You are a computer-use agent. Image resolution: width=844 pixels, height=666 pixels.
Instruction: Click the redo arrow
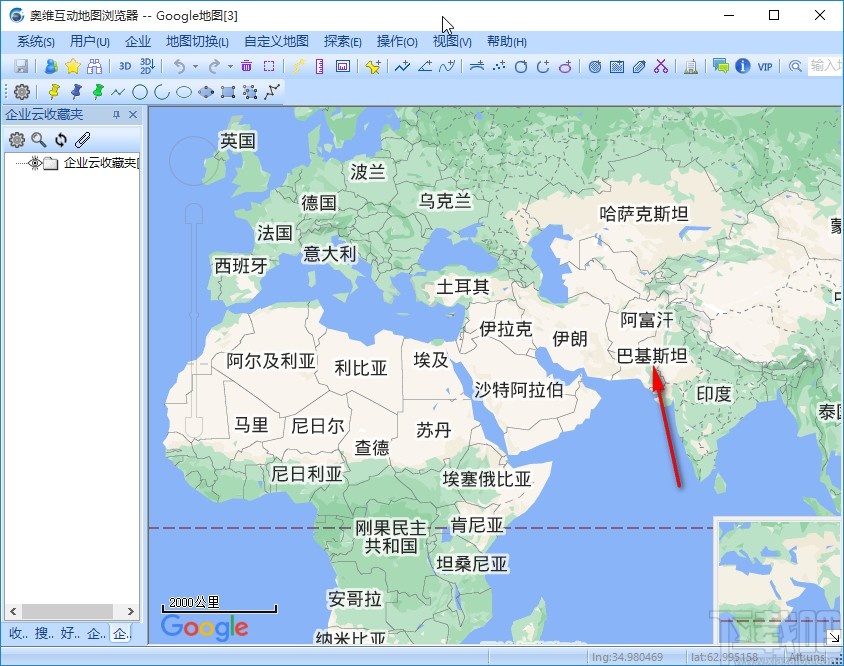[214, 66]
